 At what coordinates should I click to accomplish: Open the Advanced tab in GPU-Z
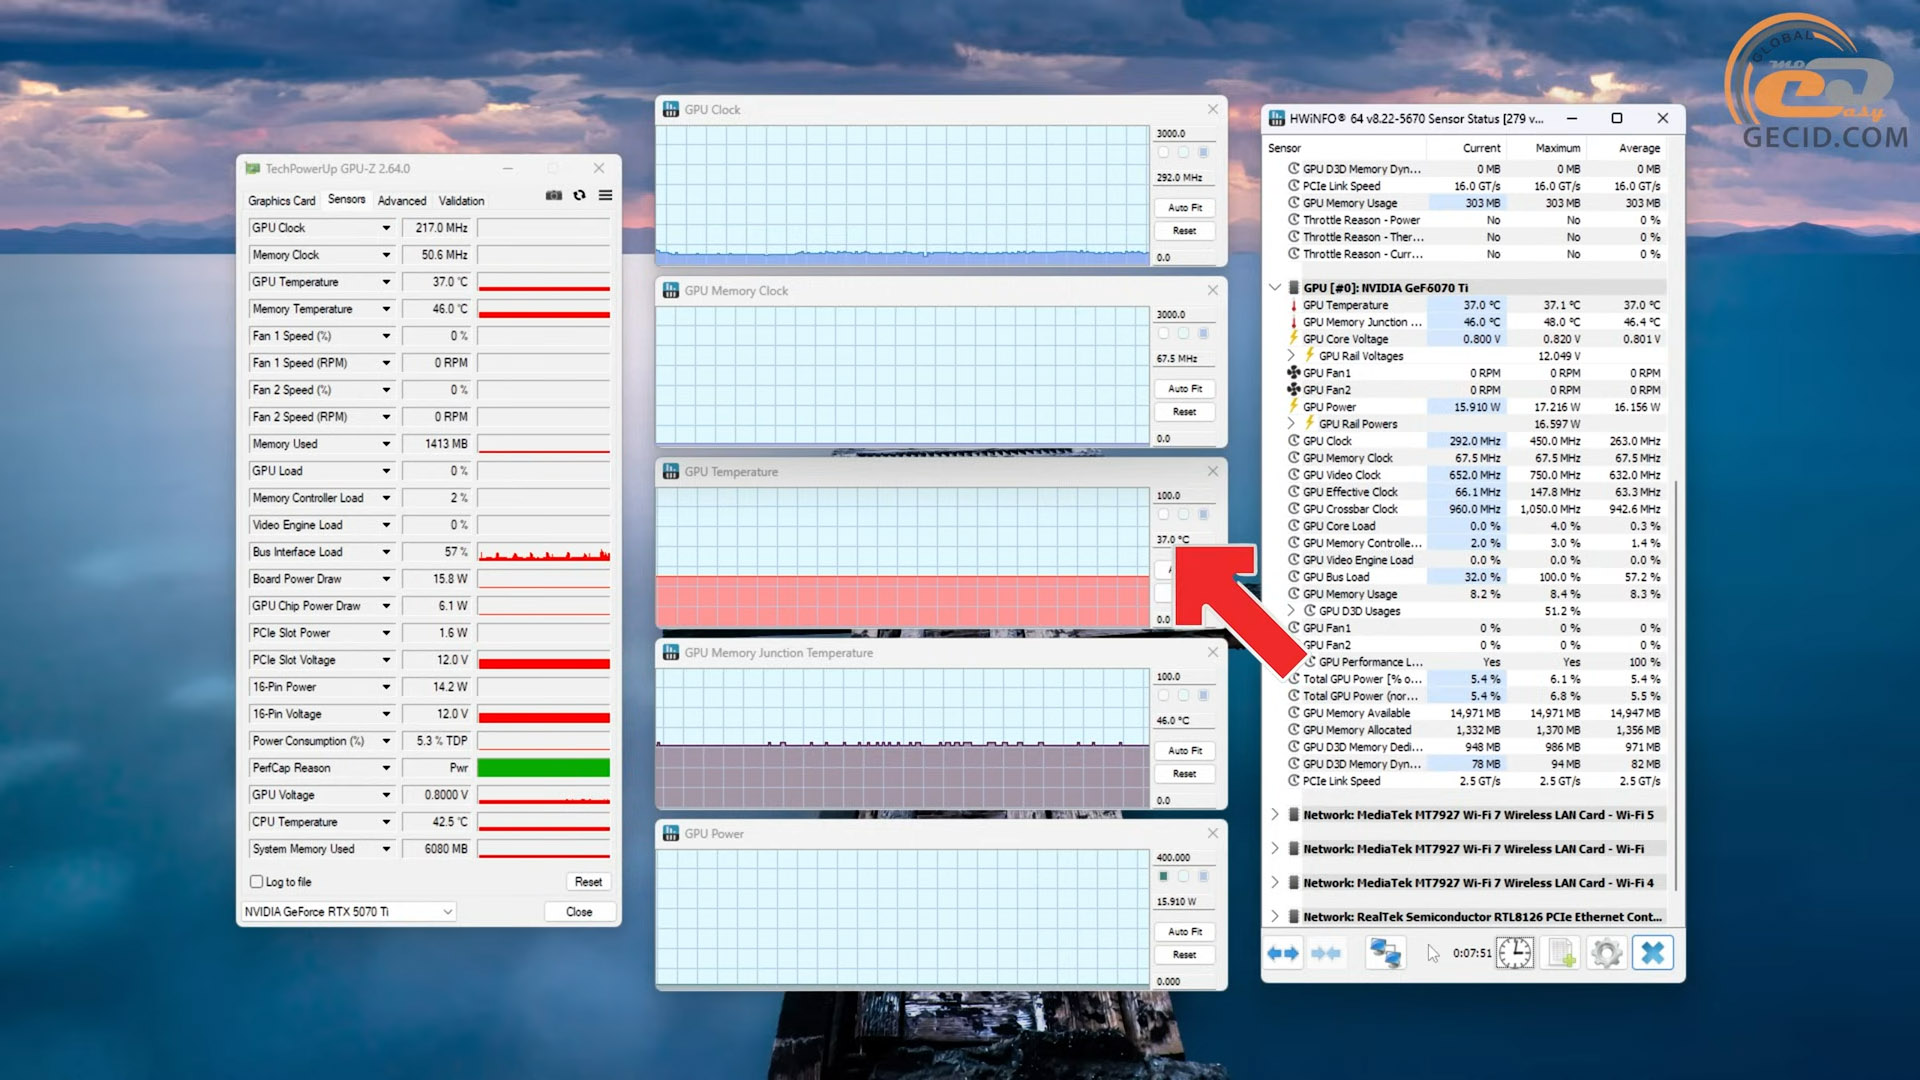click(402, 201)
